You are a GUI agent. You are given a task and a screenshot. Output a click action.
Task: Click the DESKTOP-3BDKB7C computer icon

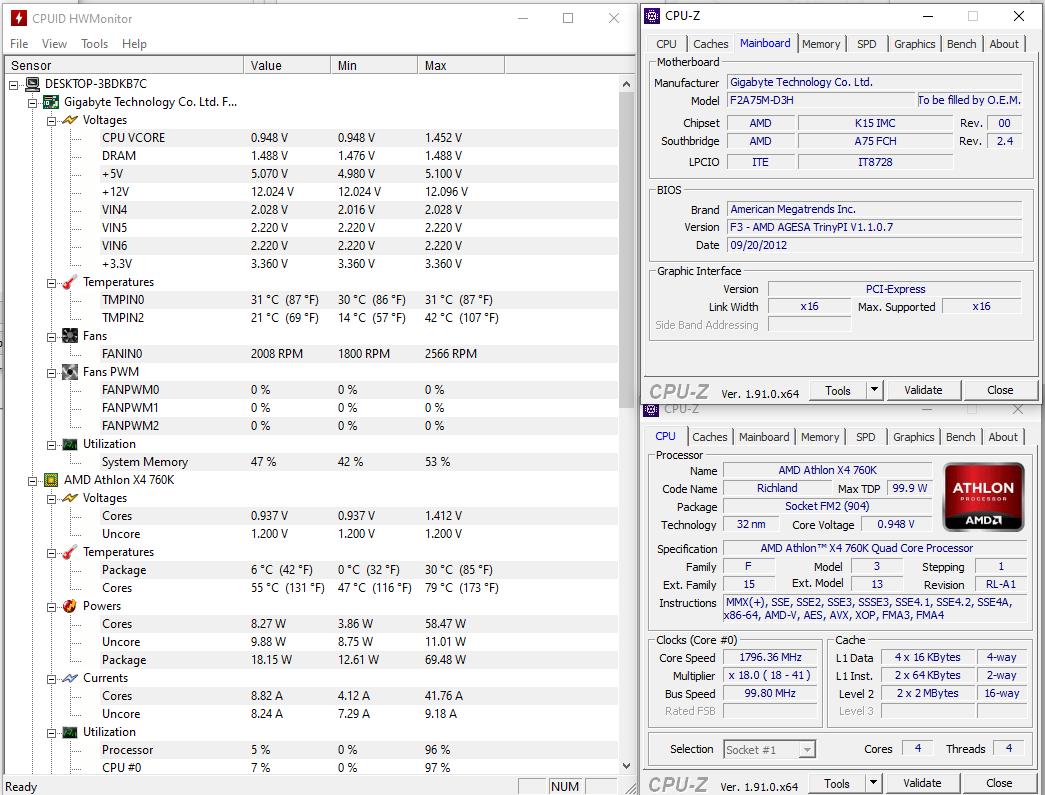32,84
